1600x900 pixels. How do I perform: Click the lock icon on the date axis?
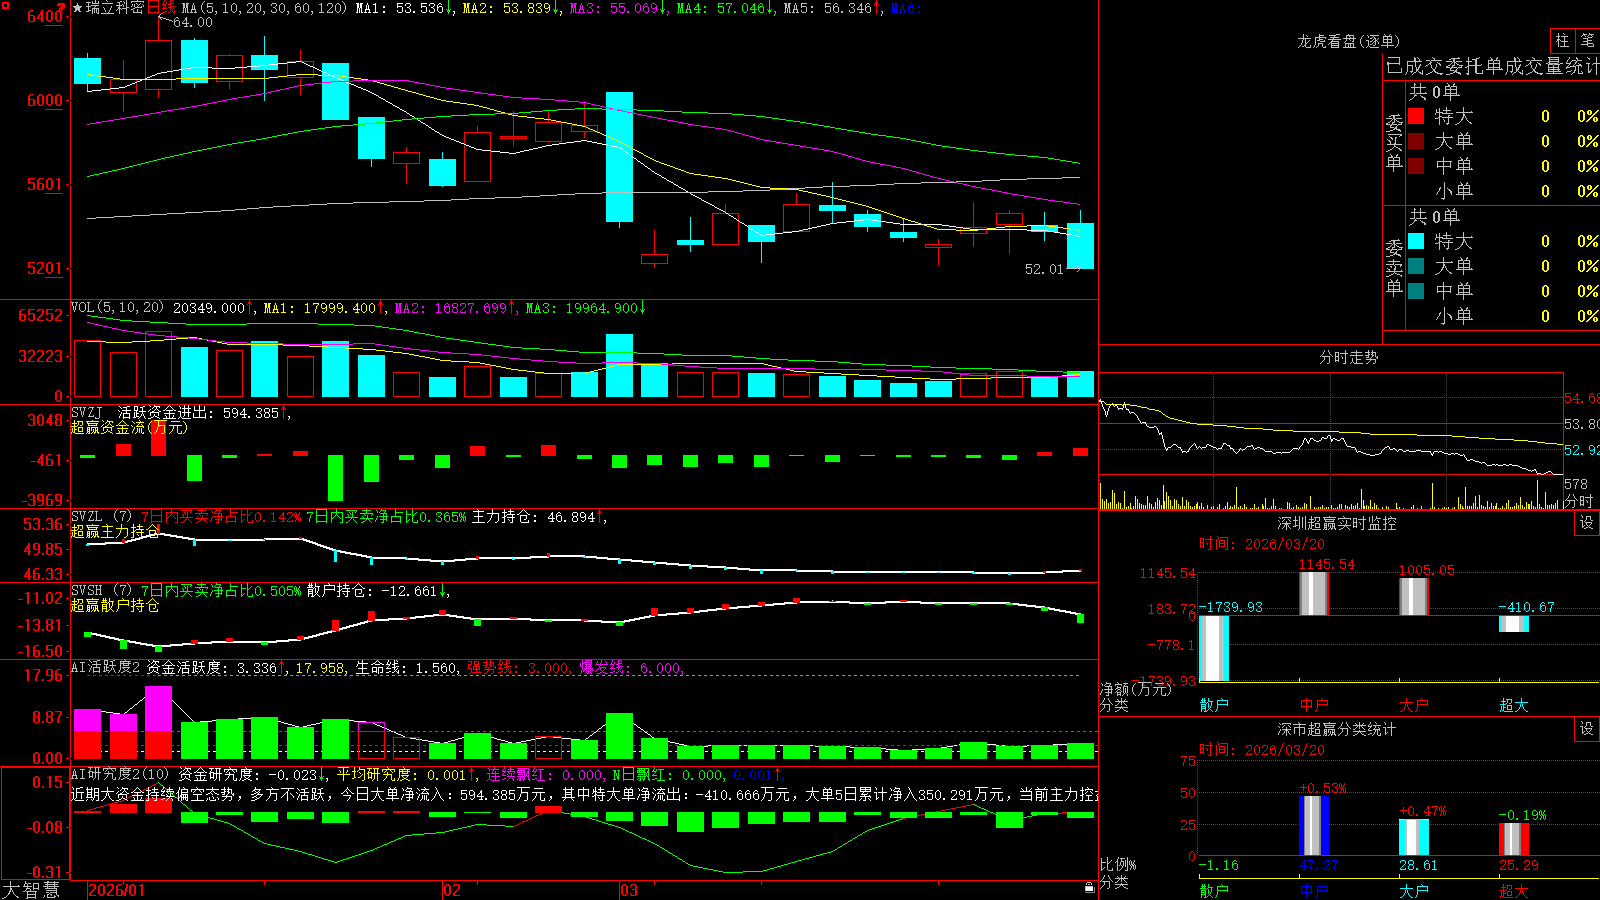pyautogui.click(x=1089, y=888)
